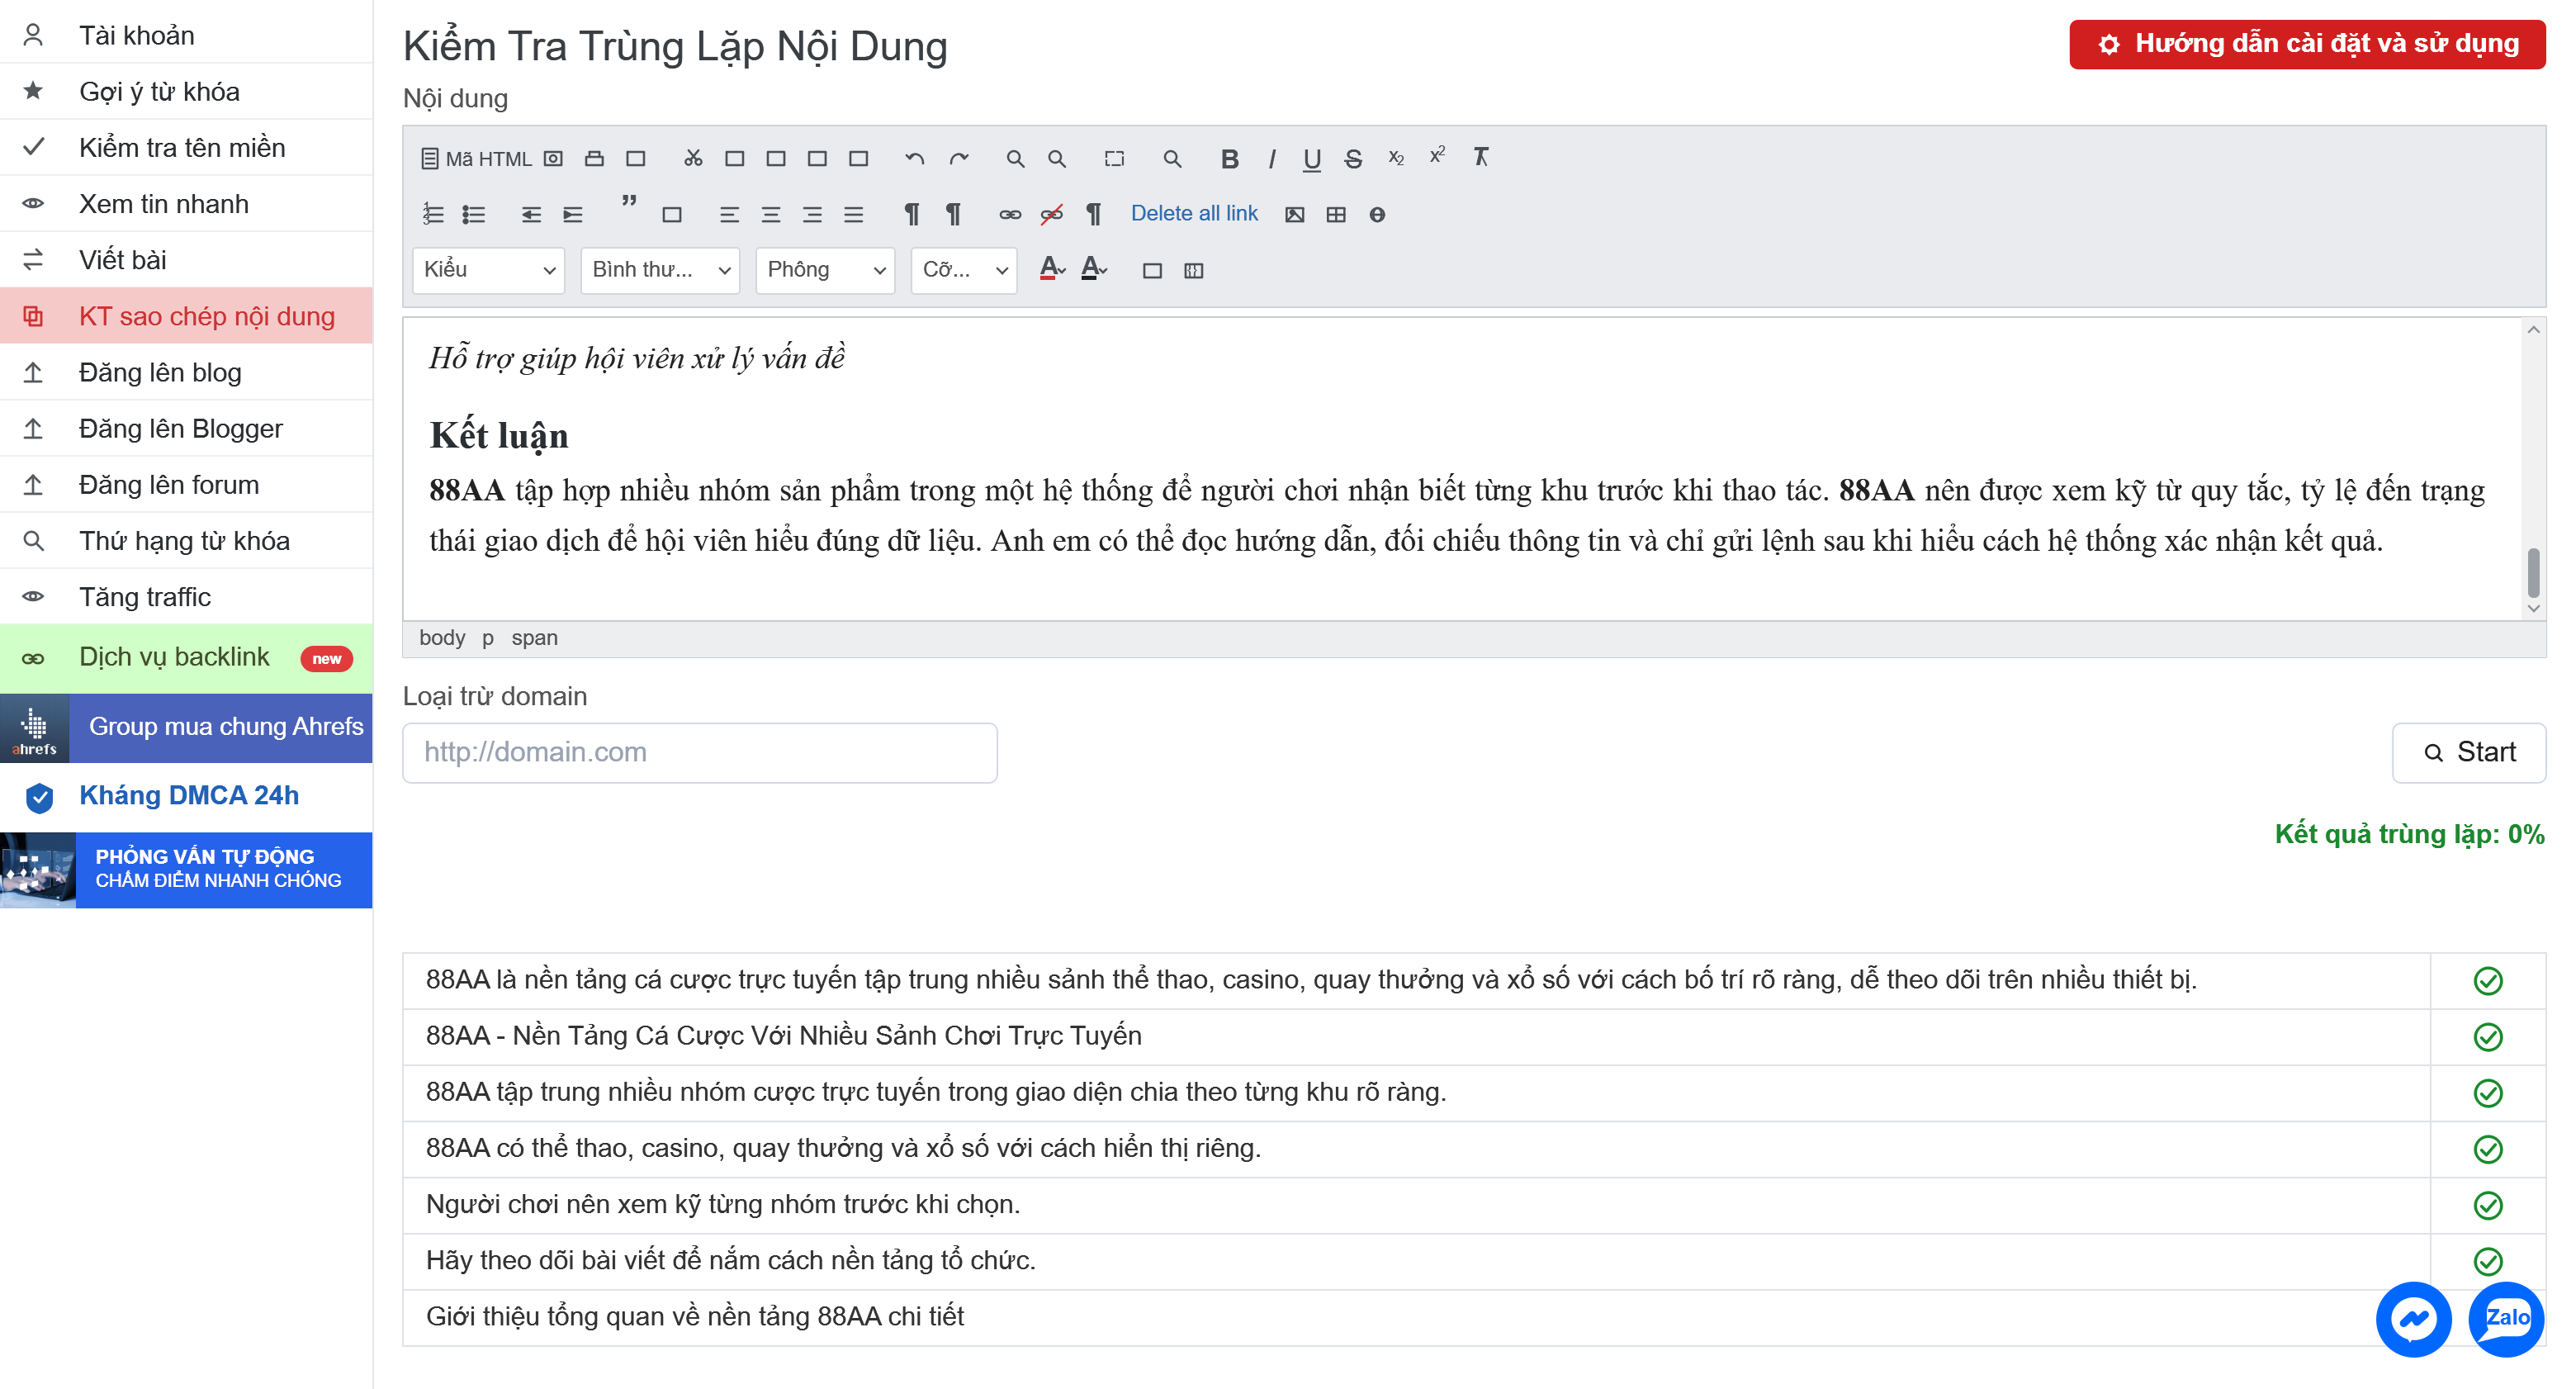Center align text
2576x1389 pixels.
point(770,214)
